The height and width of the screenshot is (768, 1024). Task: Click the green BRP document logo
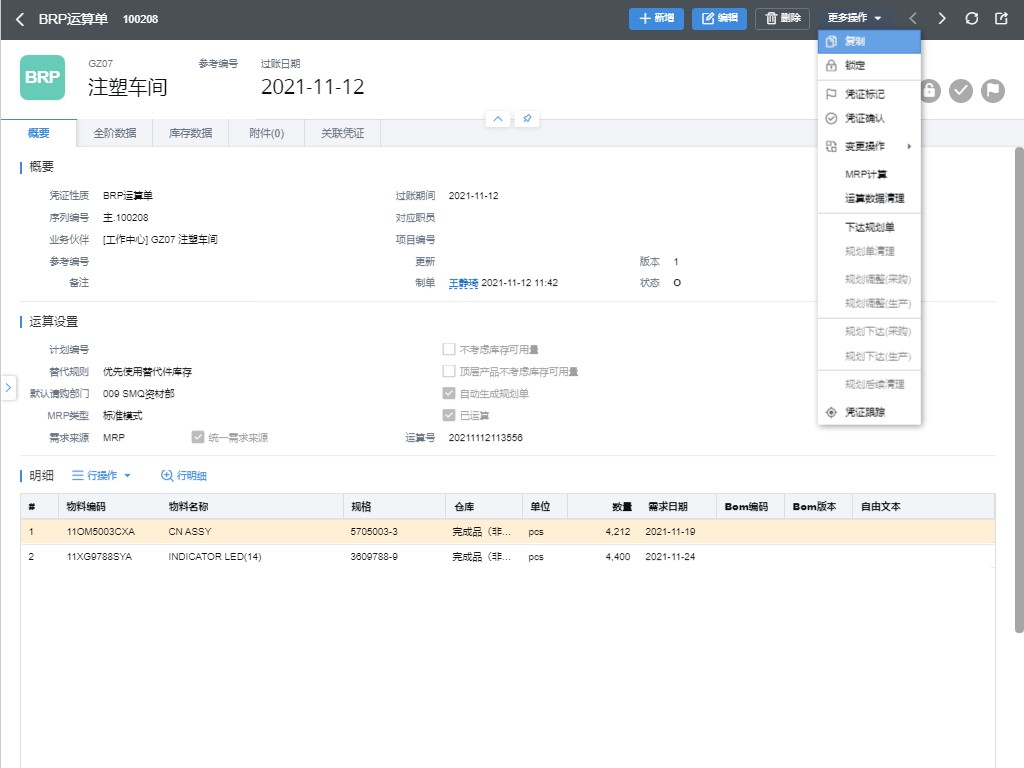[x=42, y=77]
